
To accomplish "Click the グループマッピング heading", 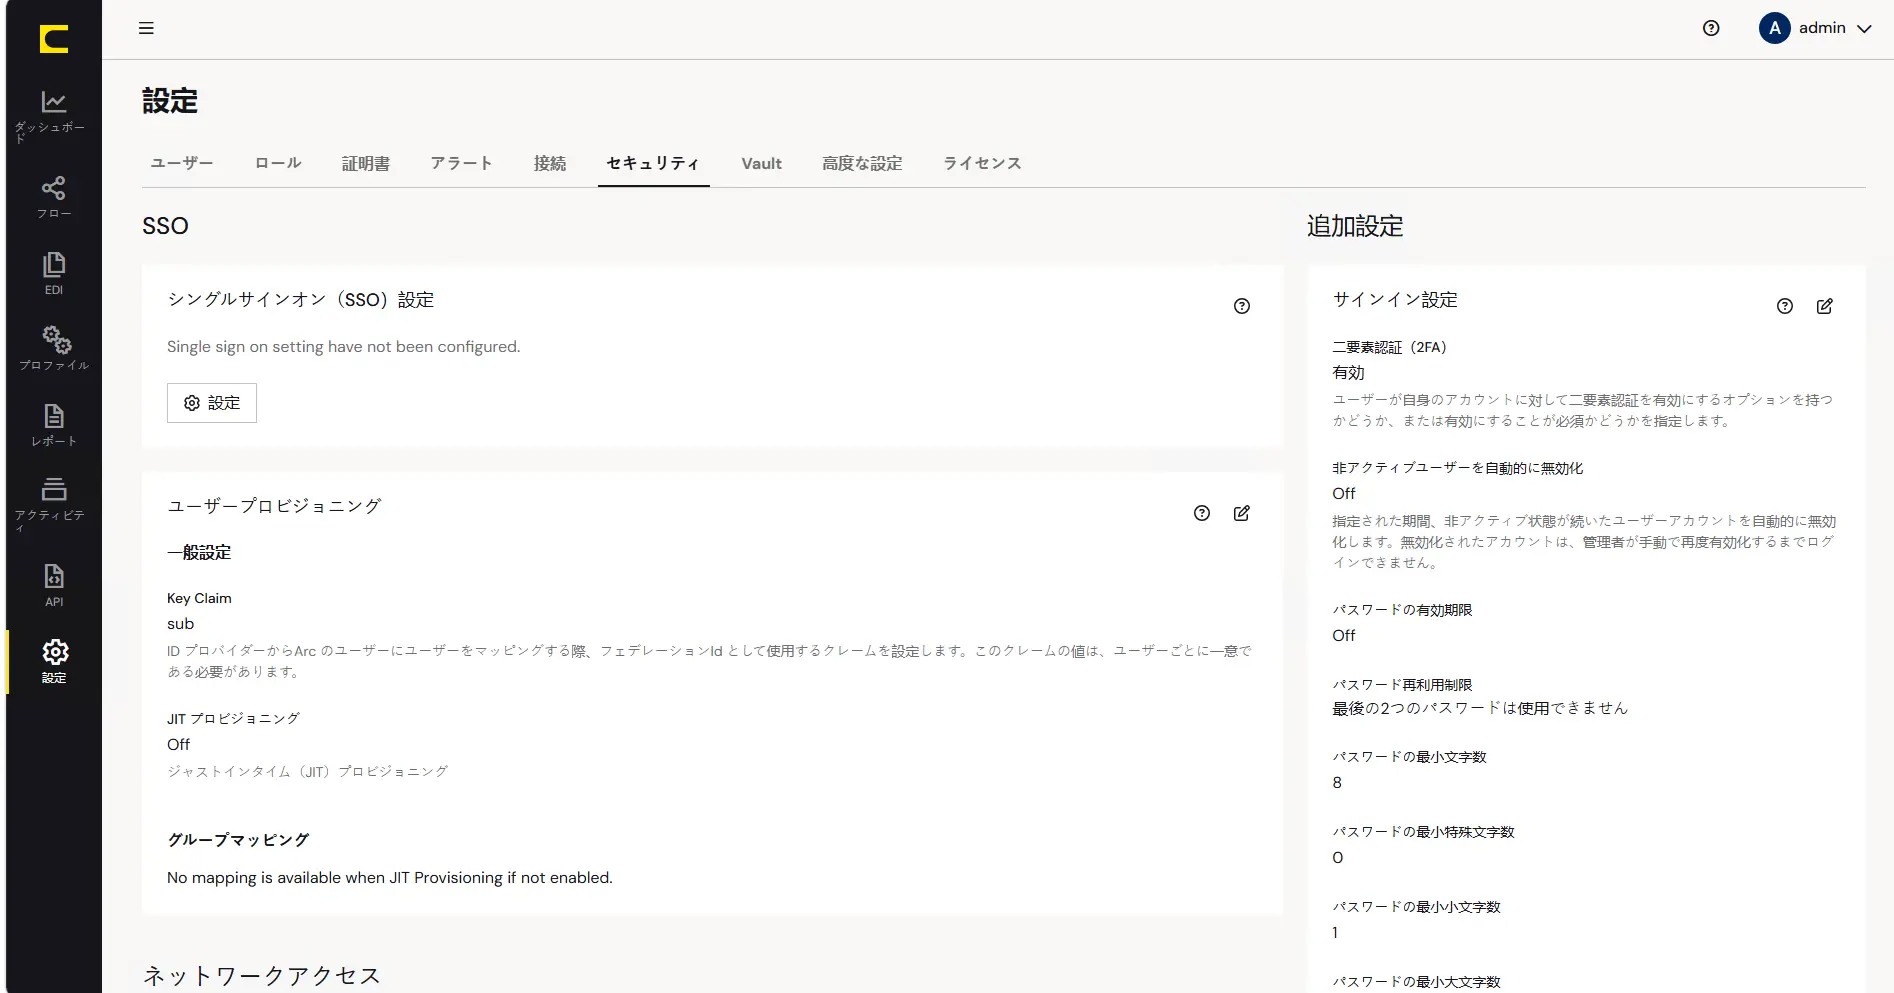I will pos(238,840).
